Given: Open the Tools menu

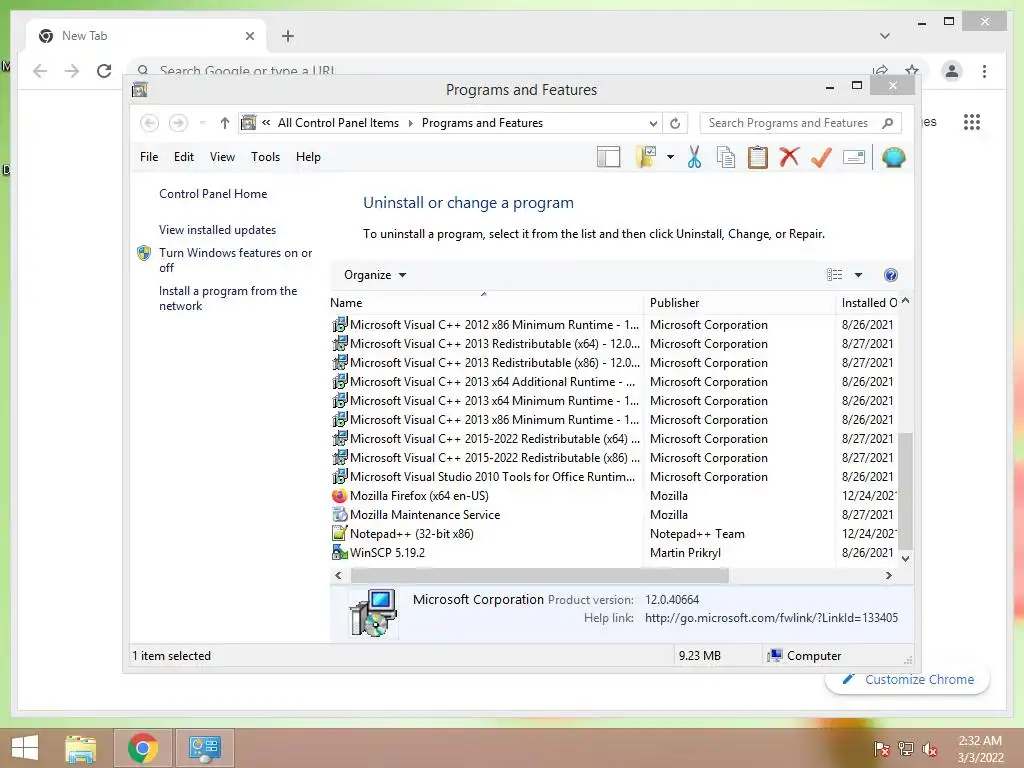Looking at the screenshot, I should (265, 157).
